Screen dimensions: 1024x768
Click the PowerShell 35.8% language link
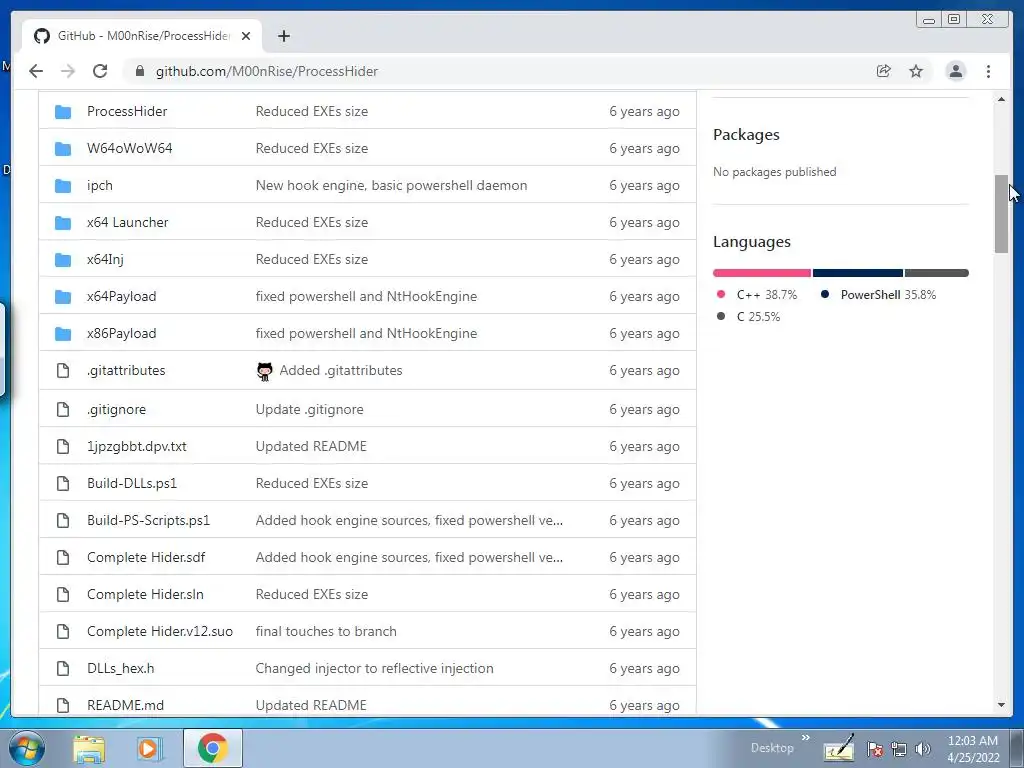tap(878, 295)
